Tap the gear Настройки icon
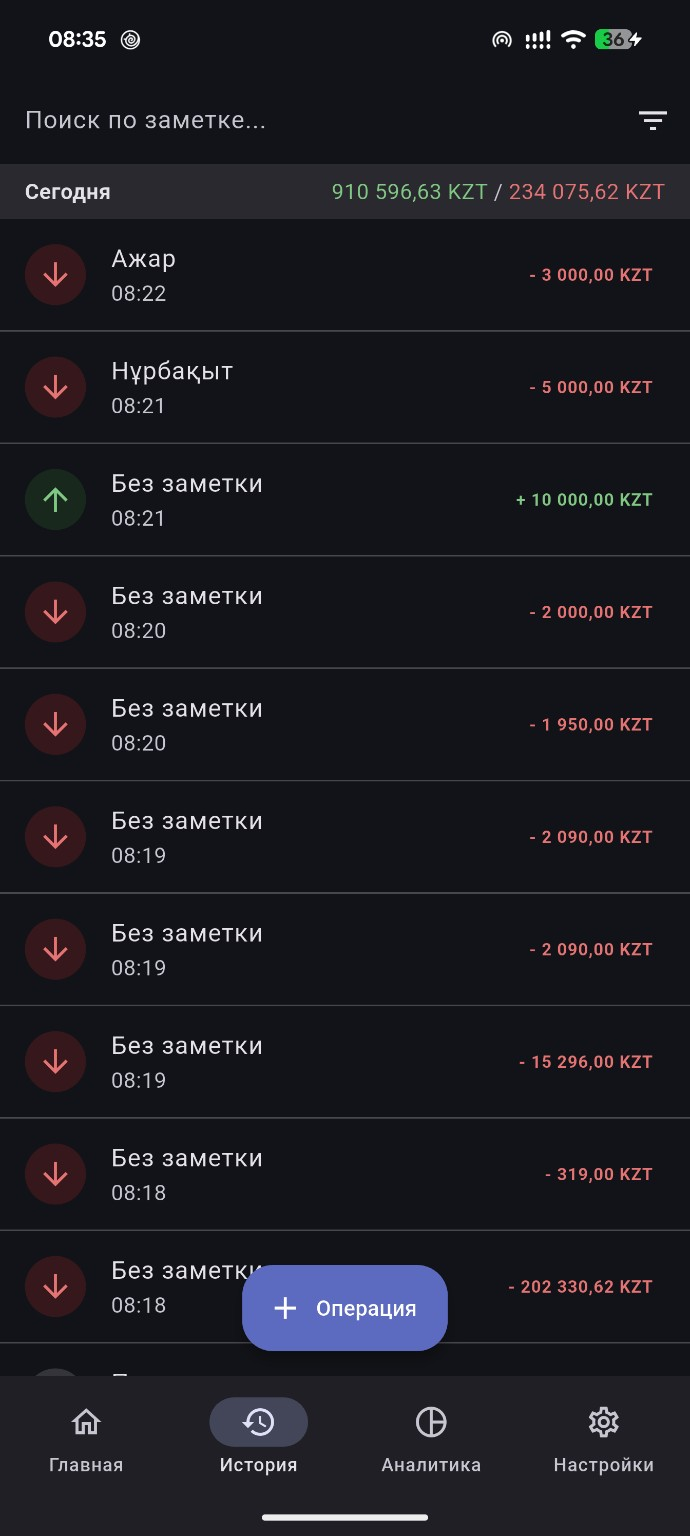This screenshot has height=1536, width=690. 603,1422
